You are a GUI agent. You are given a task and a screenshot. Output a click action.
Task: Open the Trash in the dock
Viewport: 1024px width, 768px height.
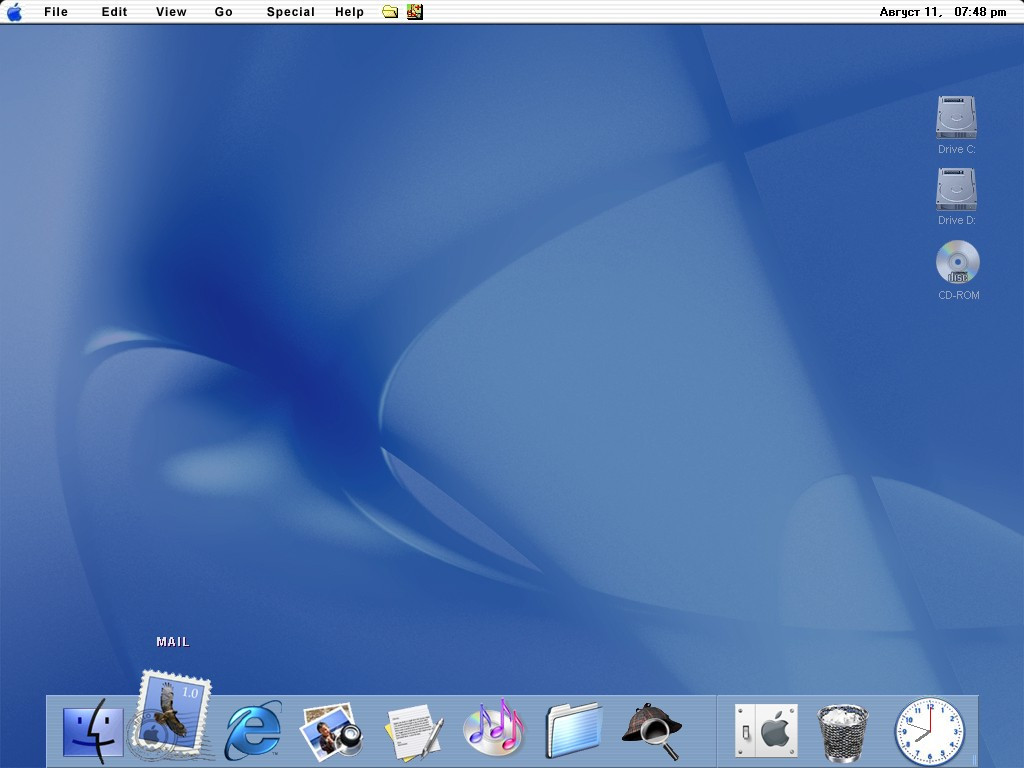click(x=843, y=732)
